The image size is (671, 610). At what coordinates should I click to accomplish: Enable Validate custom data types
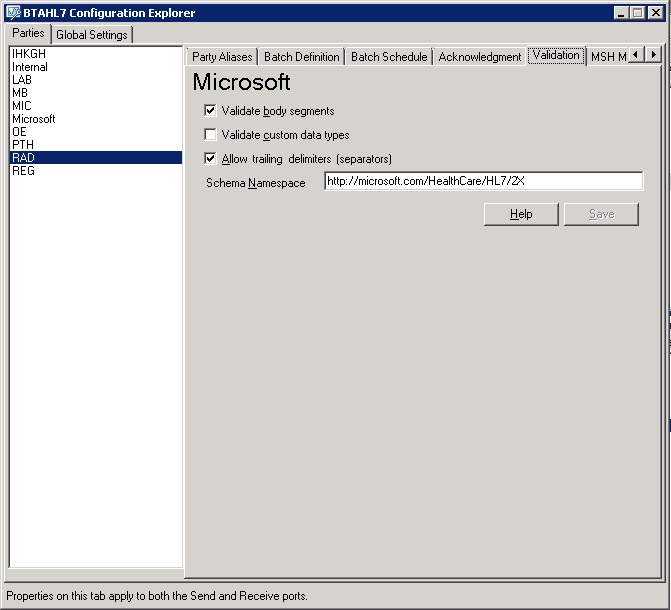210,135
